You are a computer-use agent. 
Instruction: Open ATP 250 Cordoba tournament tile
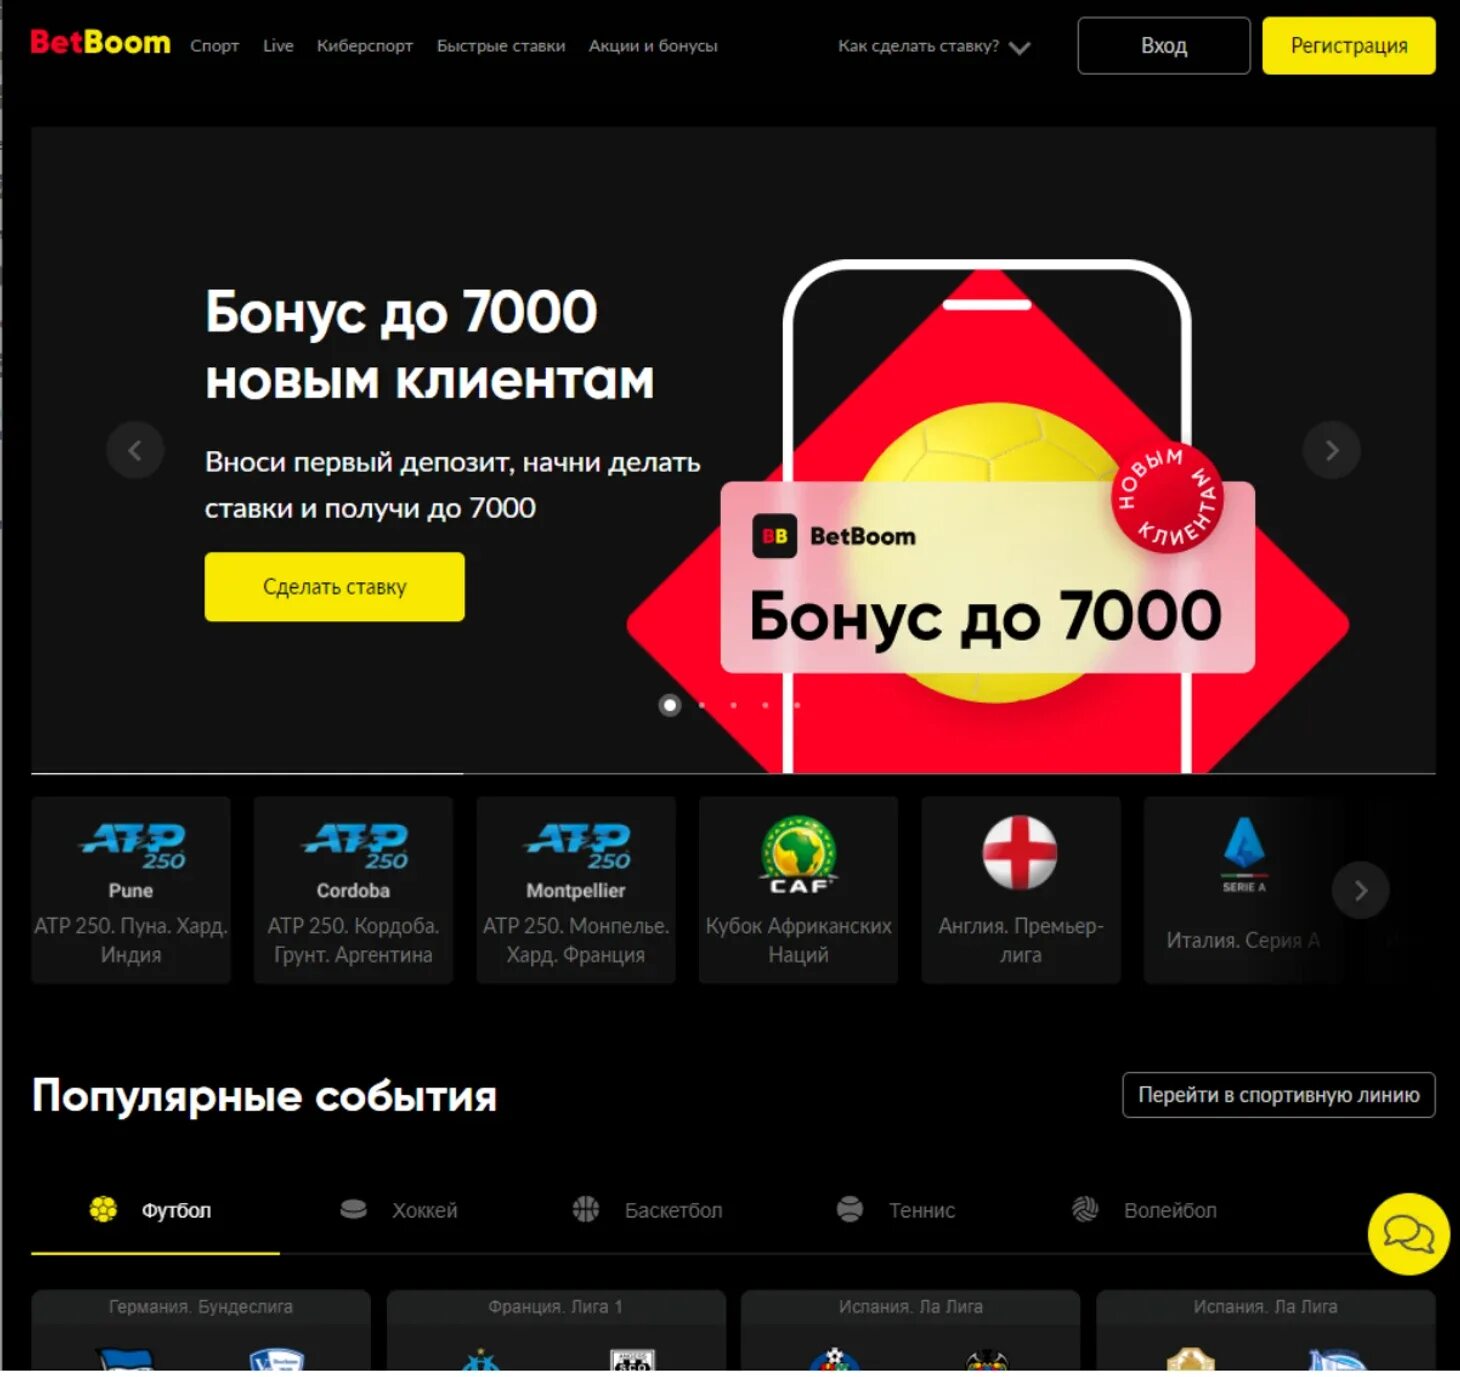coord(353,890)
